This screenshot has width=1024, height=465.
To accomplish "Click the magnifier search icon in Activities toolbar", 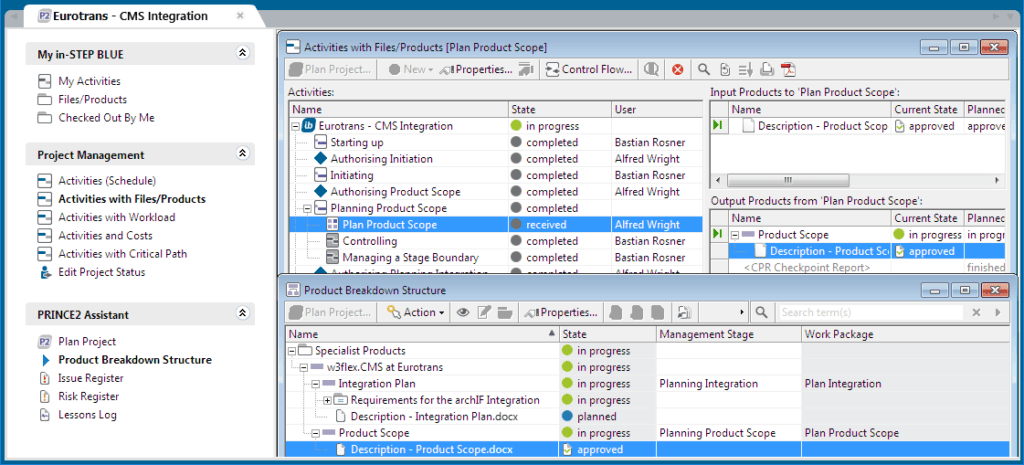I will [x=703, y=69].
